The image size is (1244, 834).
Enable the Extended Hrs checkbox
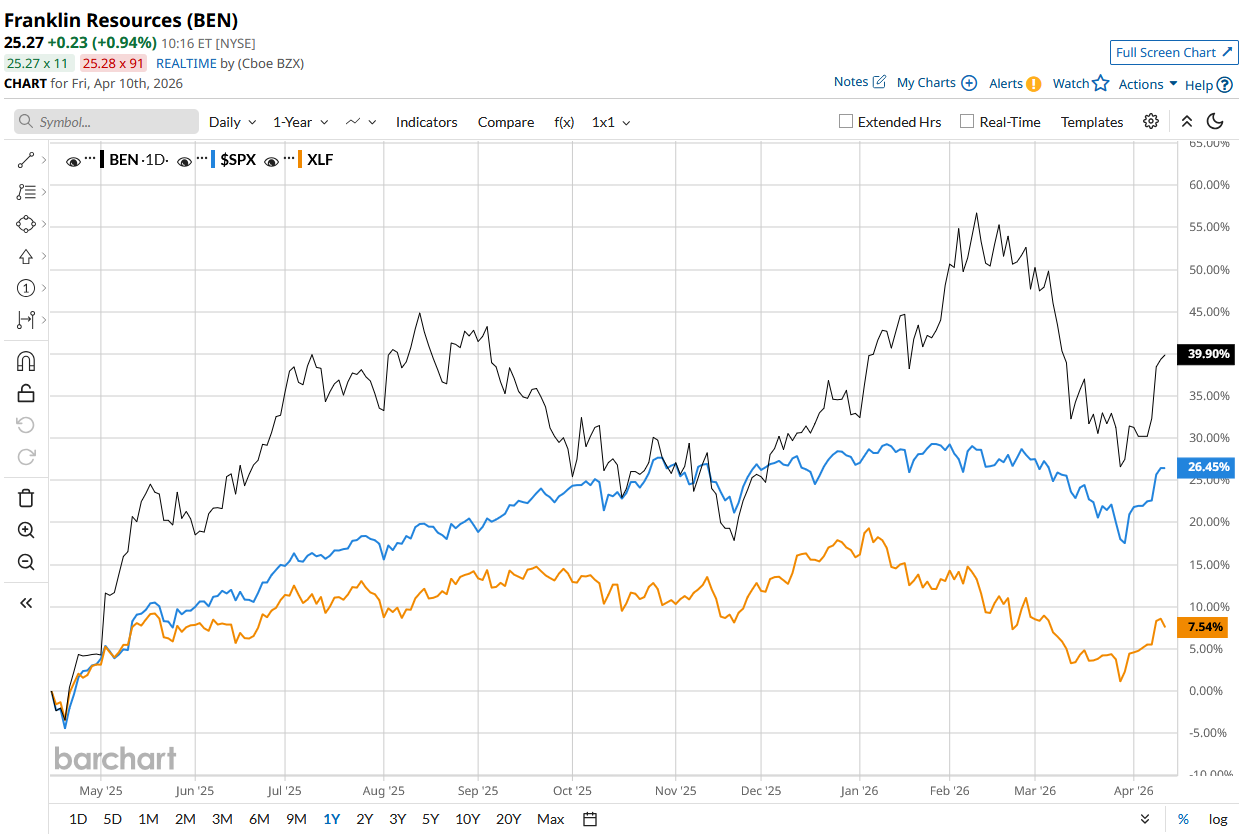(x=846, y=122)
